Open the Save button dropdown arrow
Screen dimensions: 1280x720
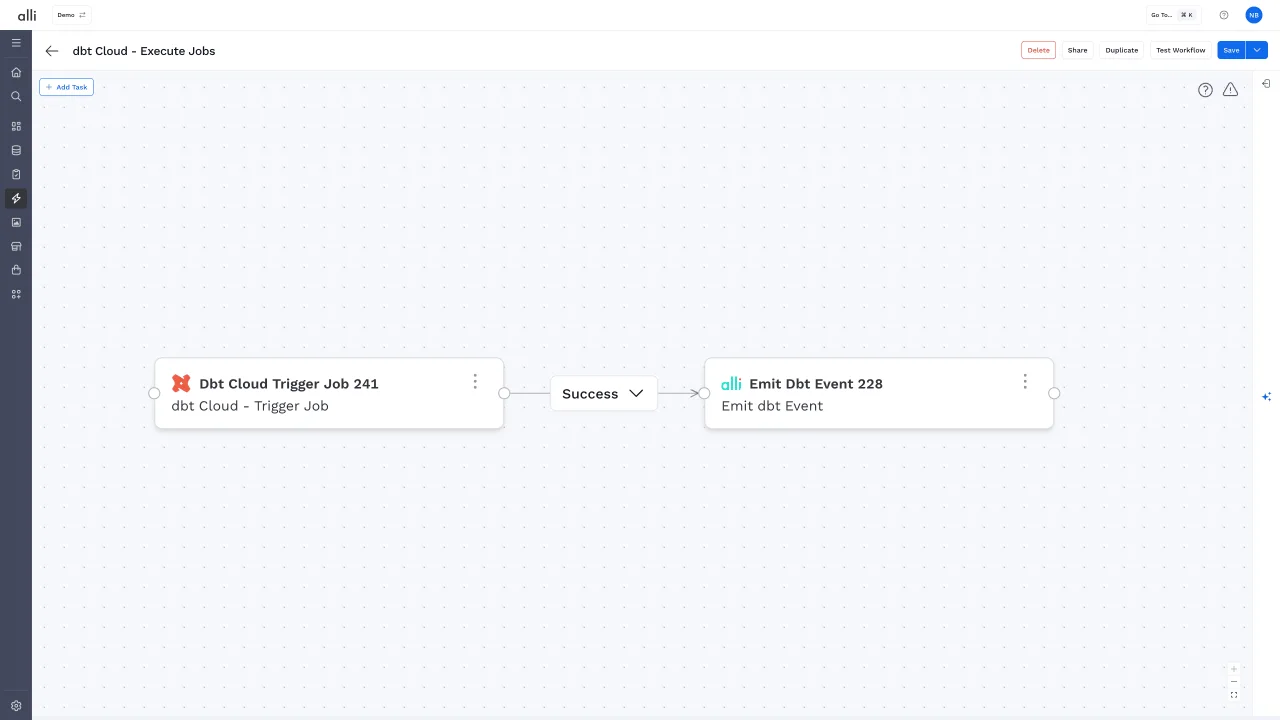1257,50
